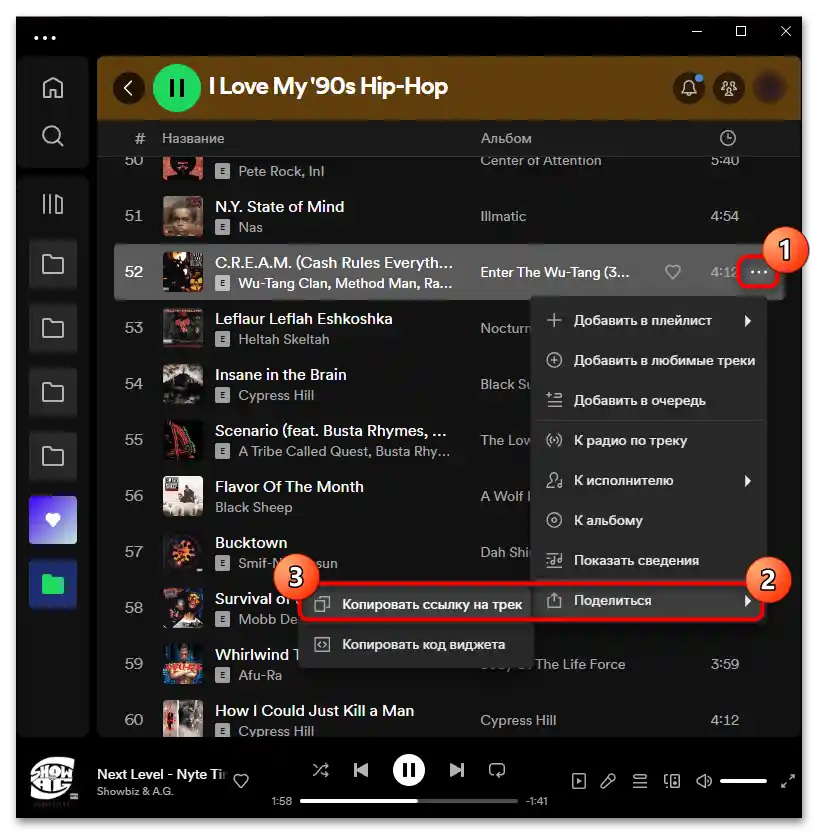
Task: Seek in the track progress bar
Action: point(408,800)
